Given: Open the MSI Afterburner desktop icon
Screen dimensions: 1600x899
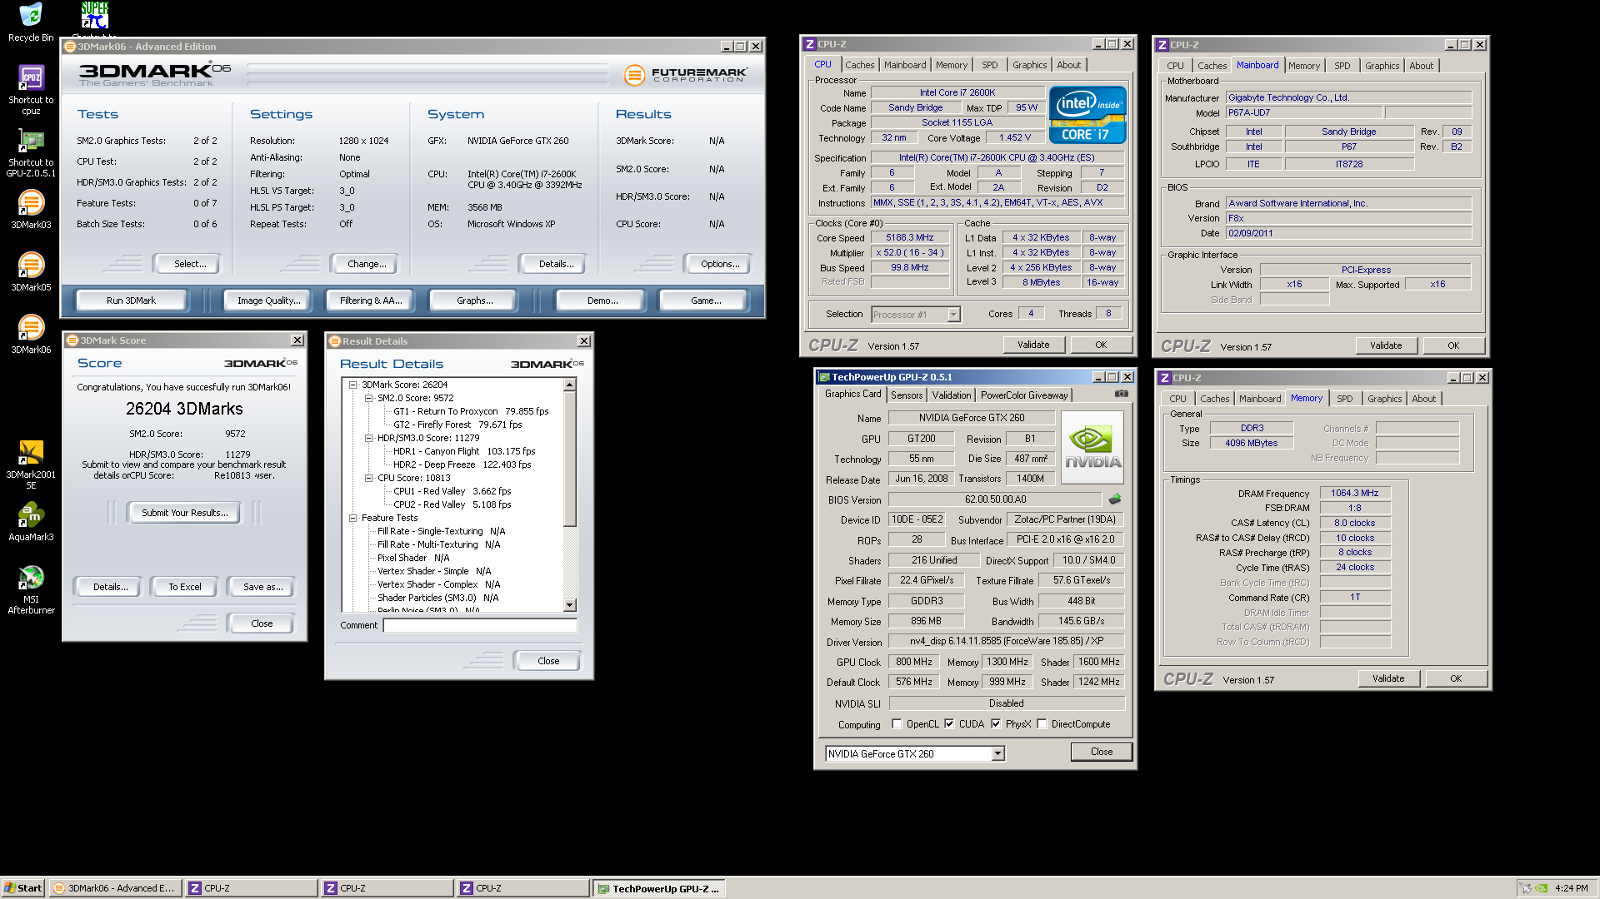Looking at the screenshot, I should 30,590.
